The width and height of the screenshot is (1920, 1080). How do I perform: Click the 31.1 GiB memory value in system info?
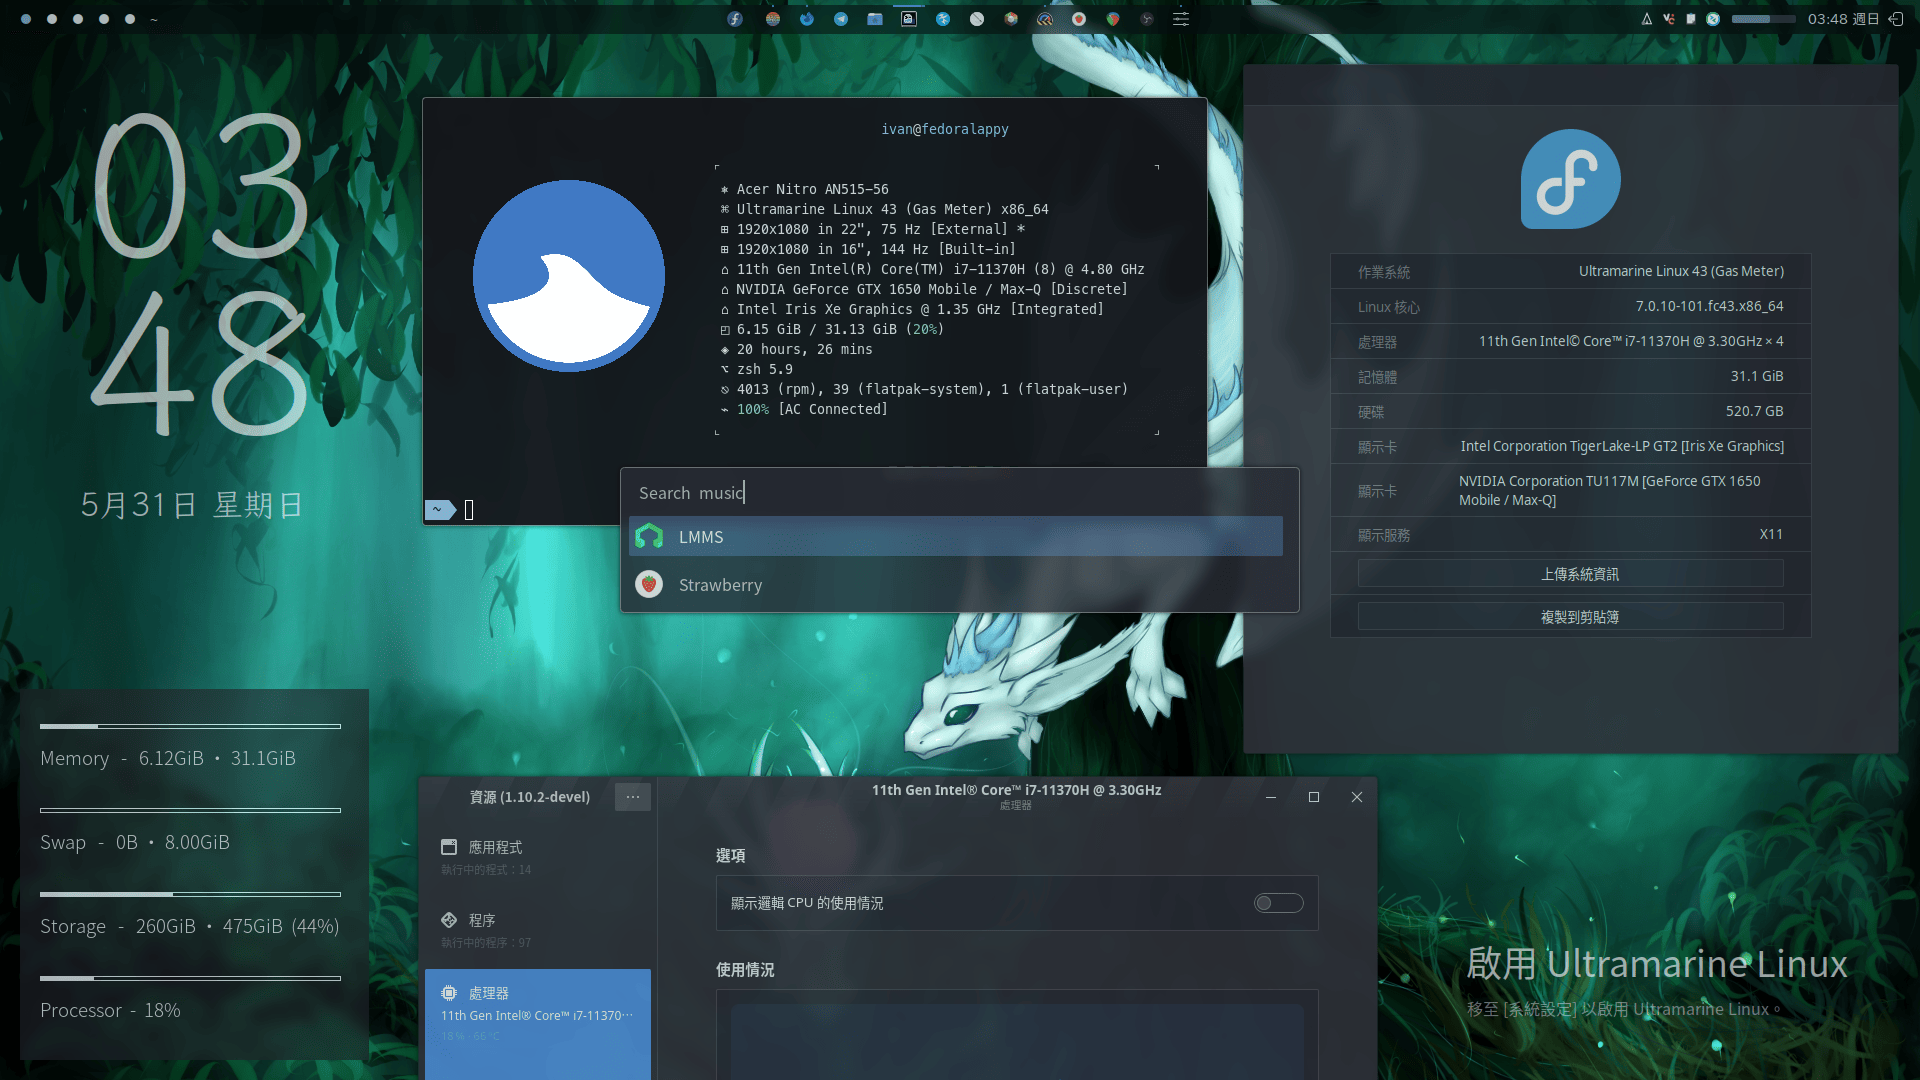(1757, 376)
